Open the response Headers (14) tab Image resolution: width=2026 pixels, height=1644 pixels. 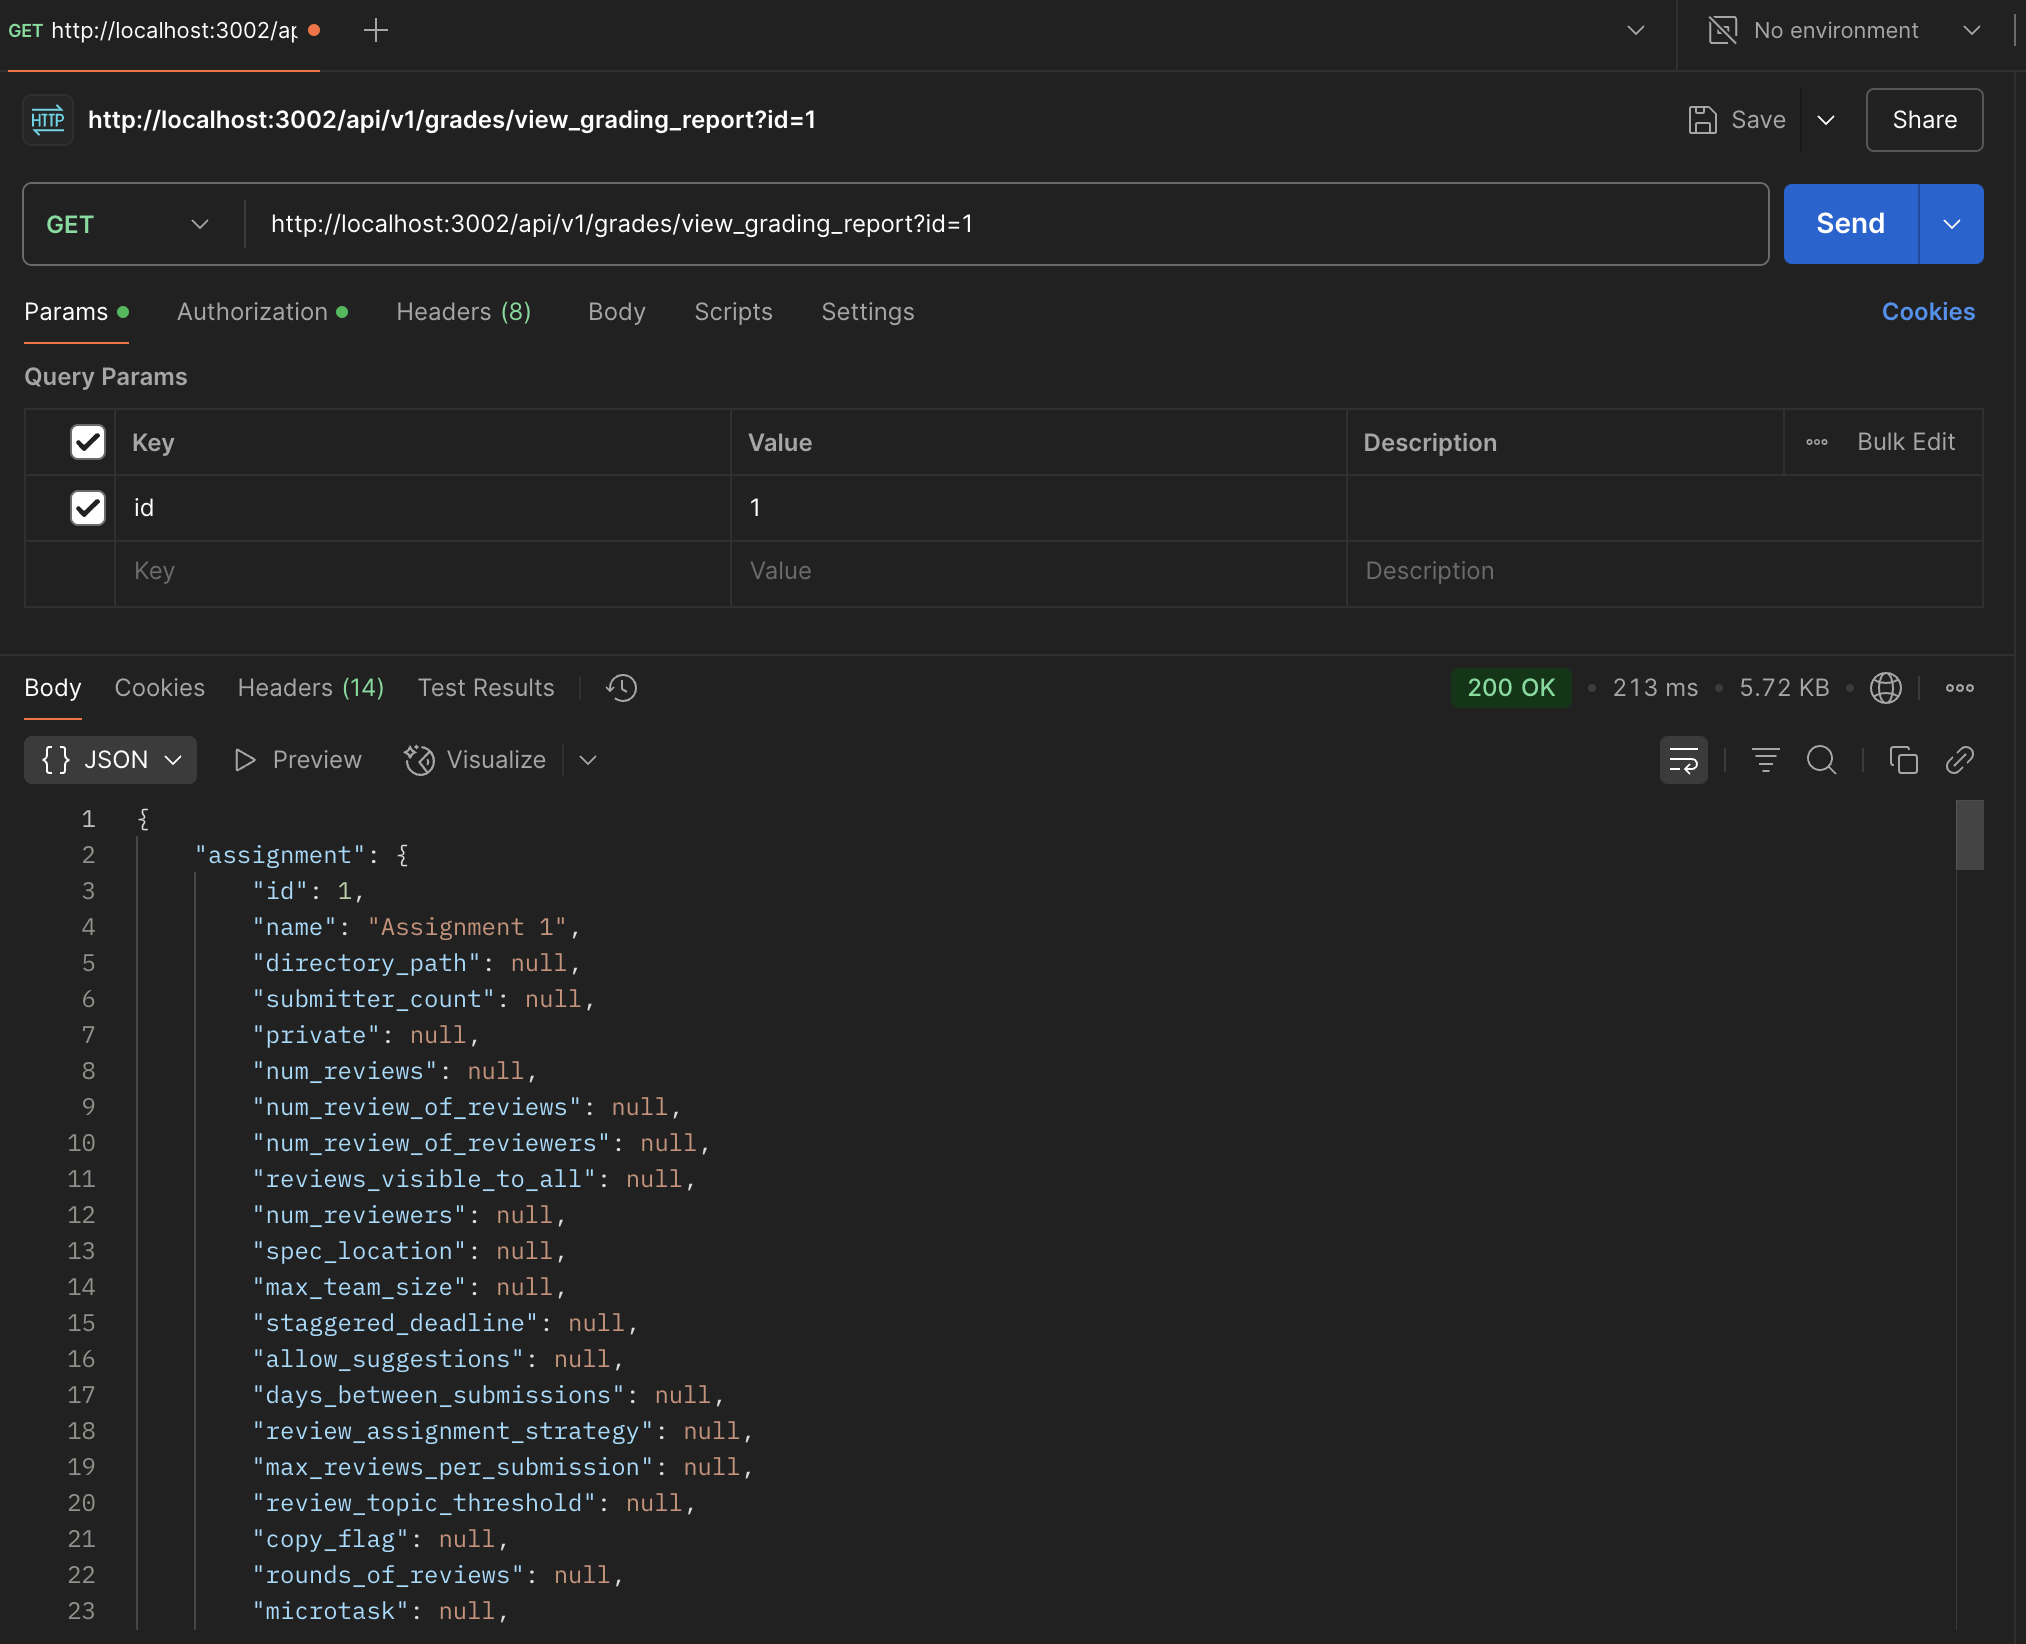click(x=310, y=688)
